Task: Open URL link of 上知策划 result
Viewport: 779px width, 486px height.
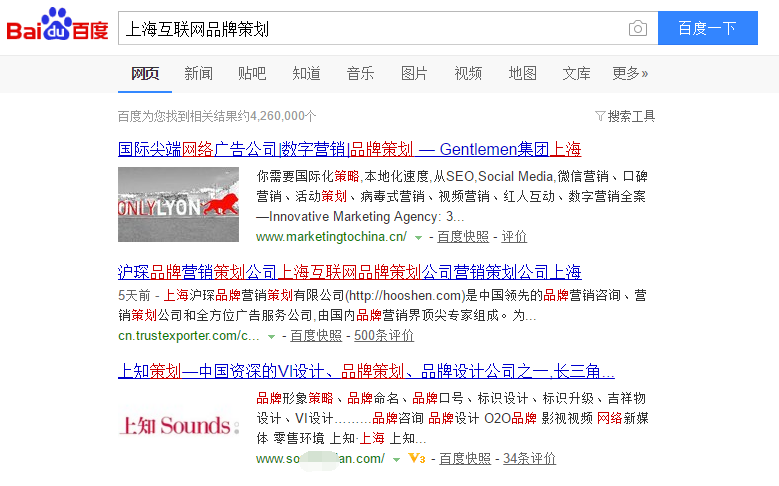Action: (x=320, y=459)
